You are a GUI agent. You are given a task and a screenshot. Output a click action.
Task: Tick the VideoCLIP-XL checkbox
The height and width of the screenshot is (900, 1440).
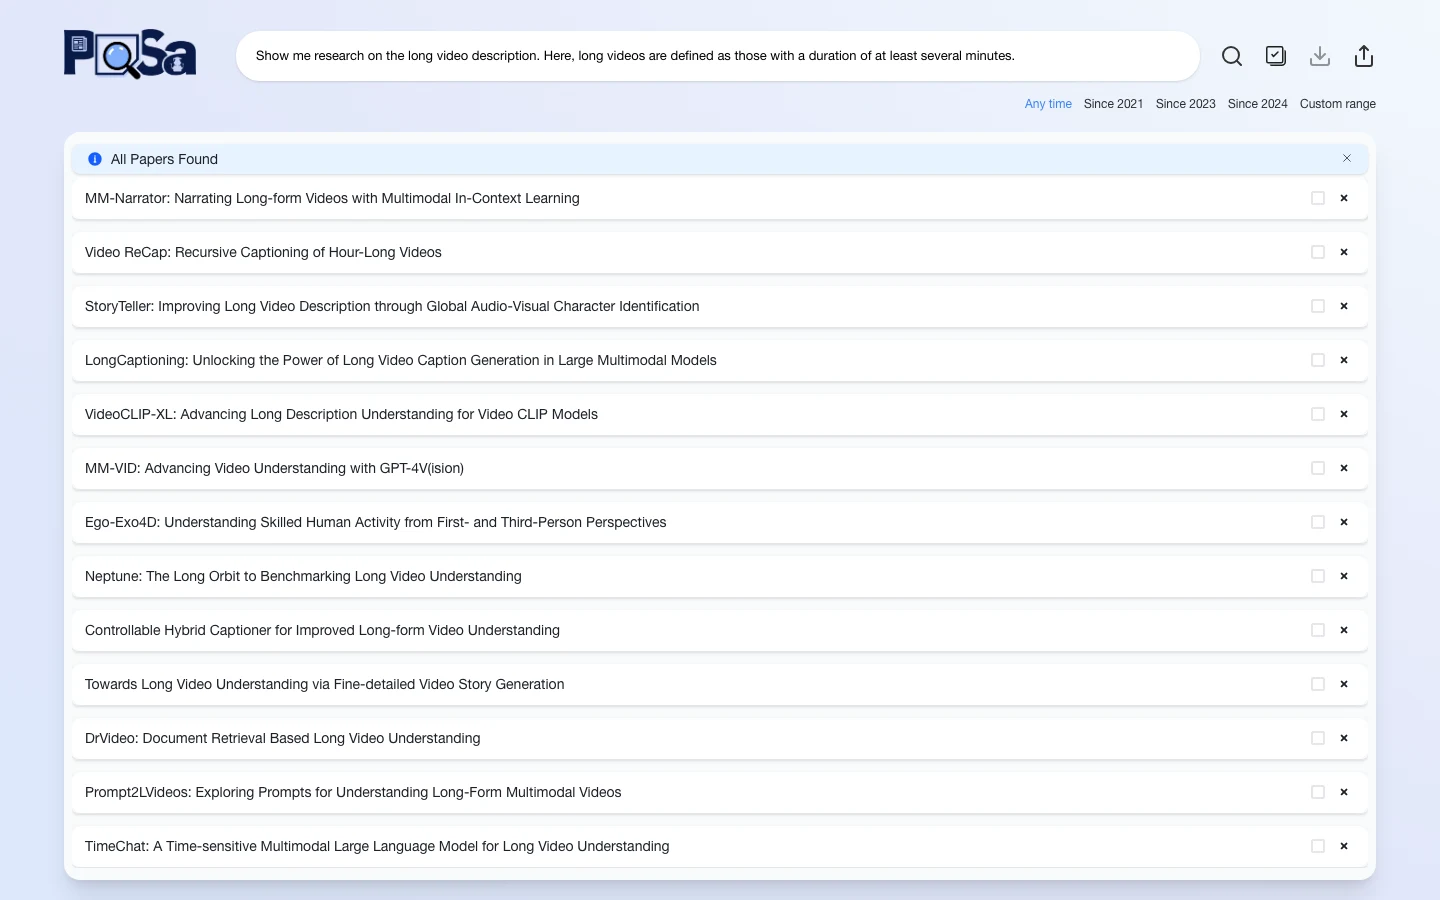click(x=1318, y=414)
